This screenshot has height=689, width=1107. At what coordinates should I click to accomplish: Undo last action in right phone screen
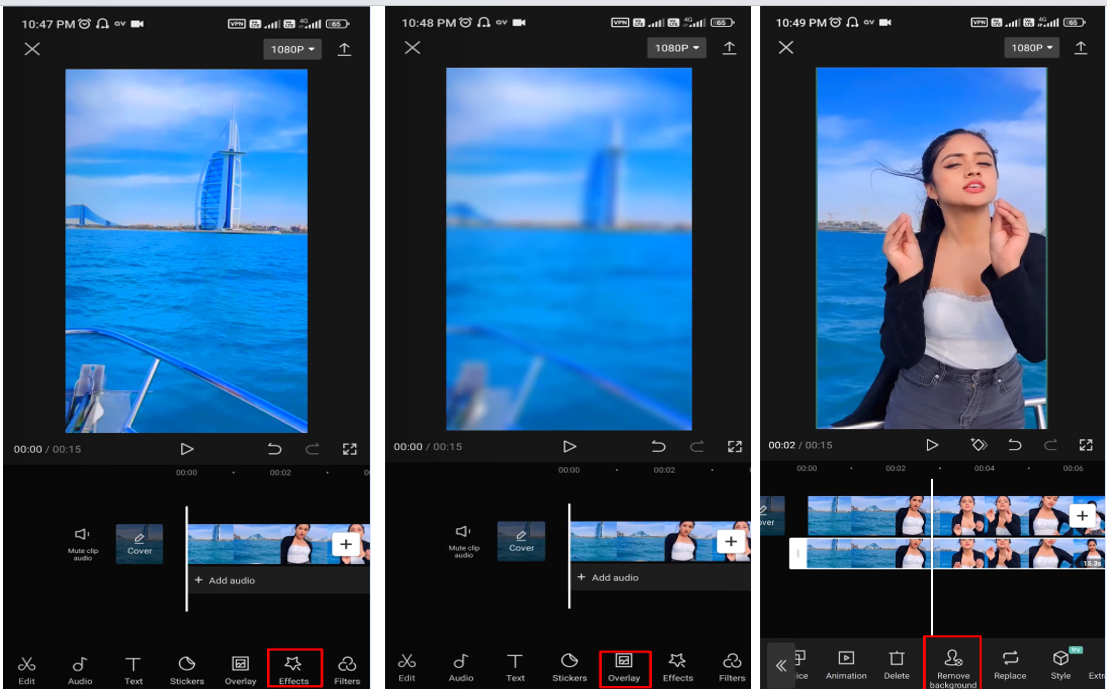tap(1015, 445)
